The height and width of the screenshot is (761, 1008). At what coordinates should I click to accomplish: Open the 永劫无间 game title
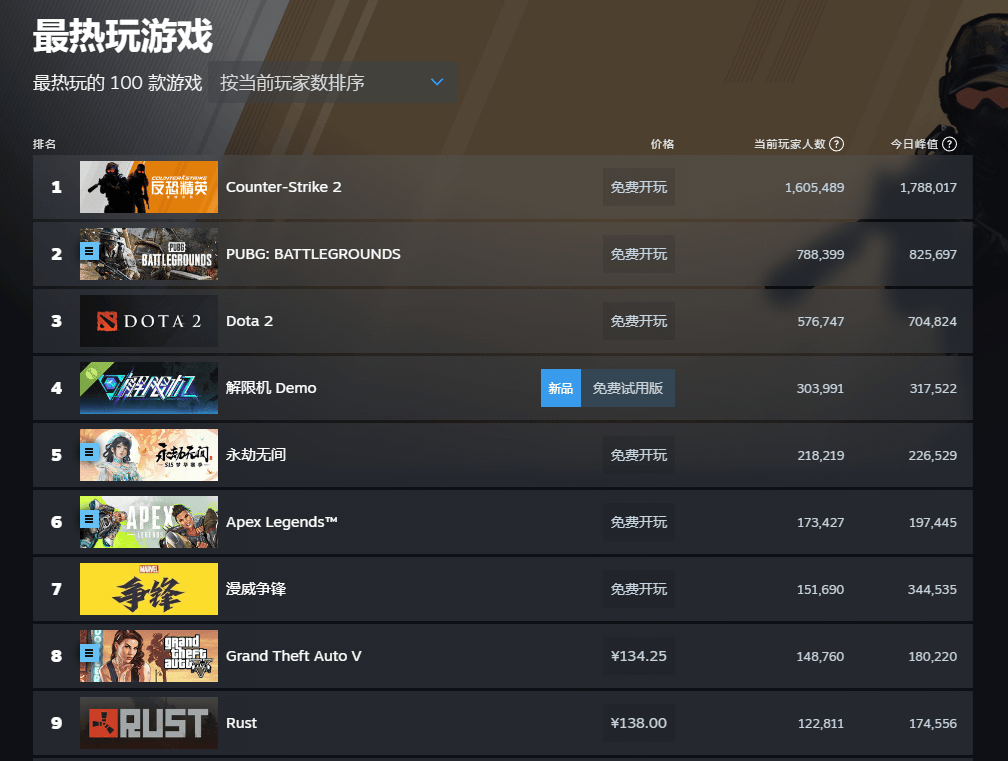pyautogui.click(x=256, y=455)
